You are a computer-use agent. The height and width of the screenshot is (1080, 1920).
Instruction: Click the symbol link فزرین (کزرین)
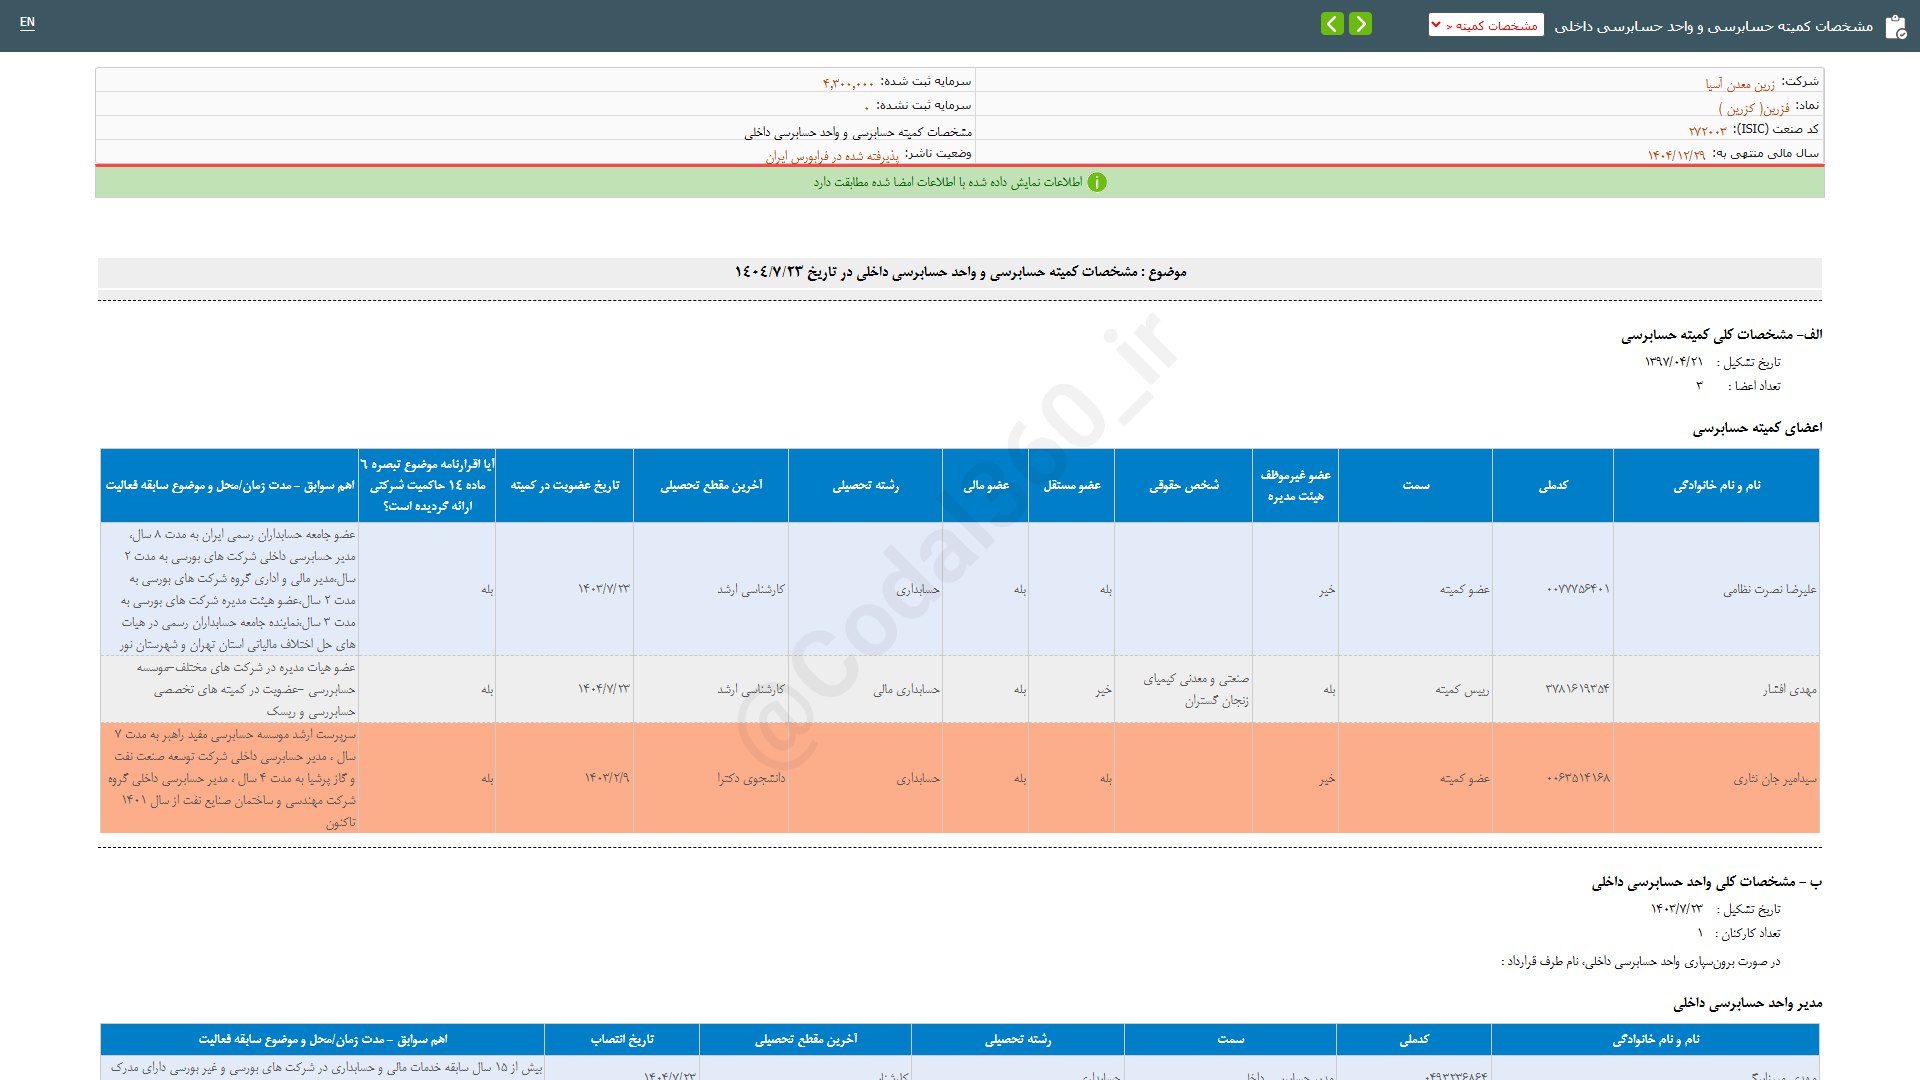(x=1754, y=108)
